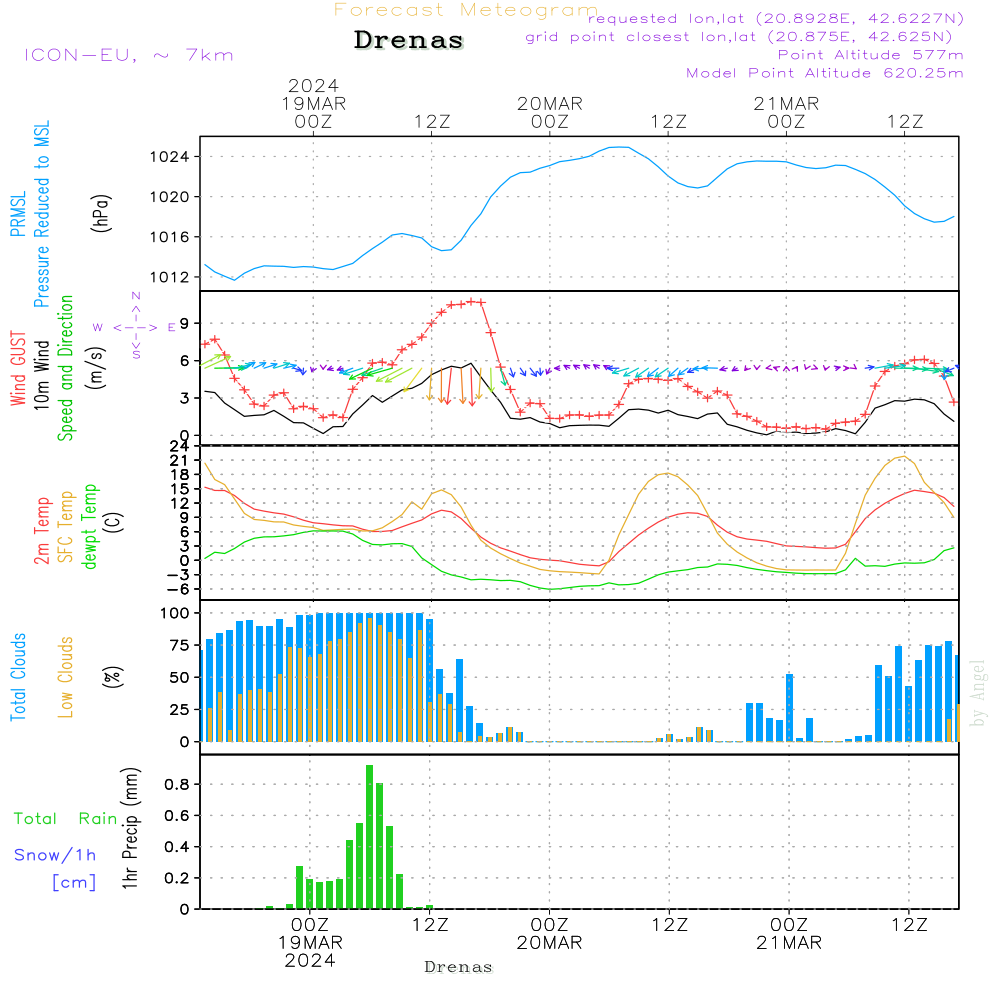Click the Total Rain legend label
Screen dimensions: 1000x1000
click(66, 819)
